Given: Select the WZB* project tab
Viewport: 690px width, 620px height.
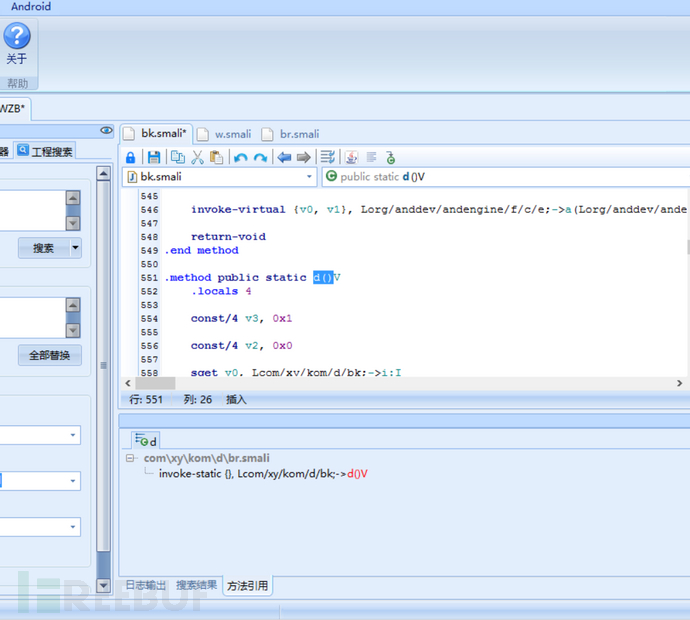Looking at the screenshot, I should tap(13, 109).
